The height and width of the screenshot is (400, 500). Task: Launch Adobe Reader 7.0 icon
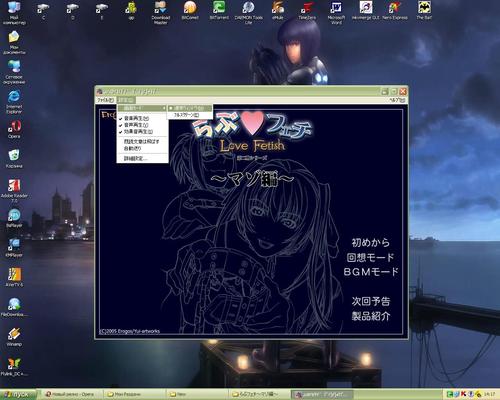(14, 191)
